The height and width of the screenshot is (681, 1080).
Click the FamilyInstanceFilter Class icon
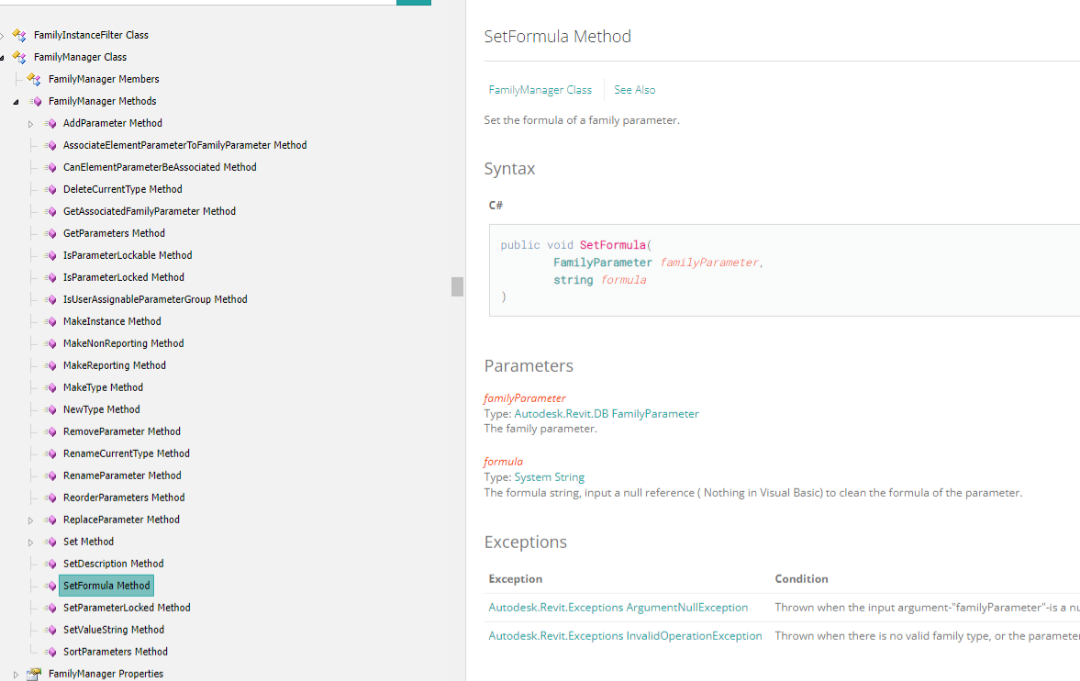point(19,35)
